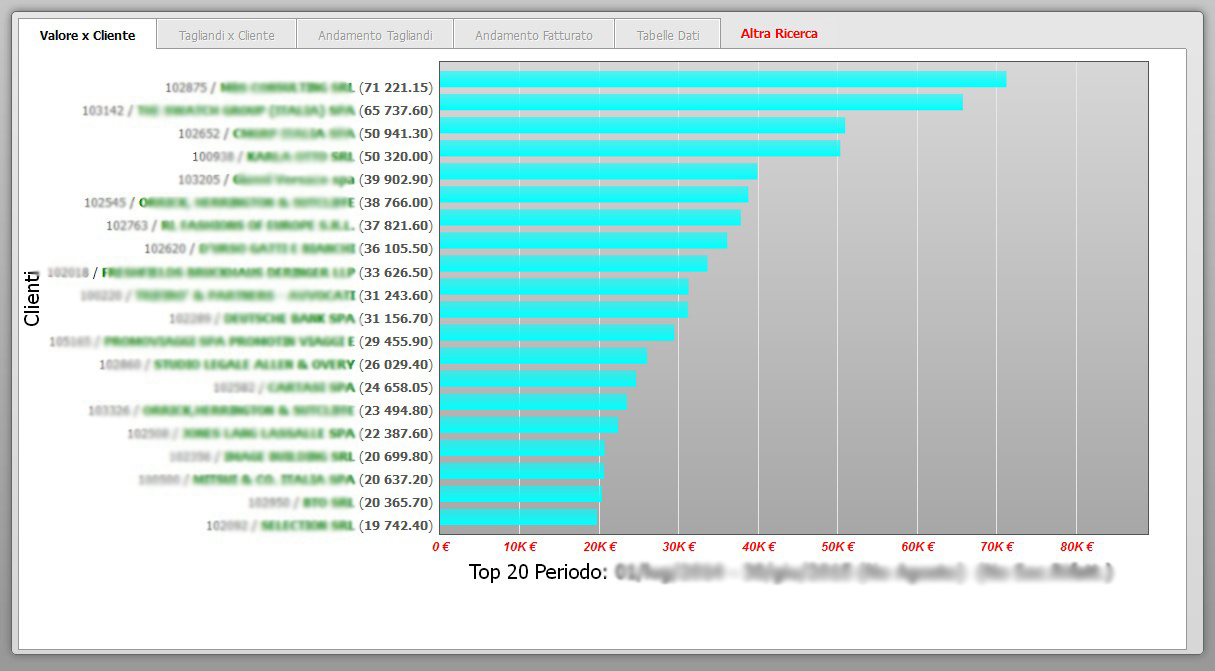The width and height of the screenshot is (1215, 671).
Task: Click the client label showing 33 626.50
Action: [240, 272]
